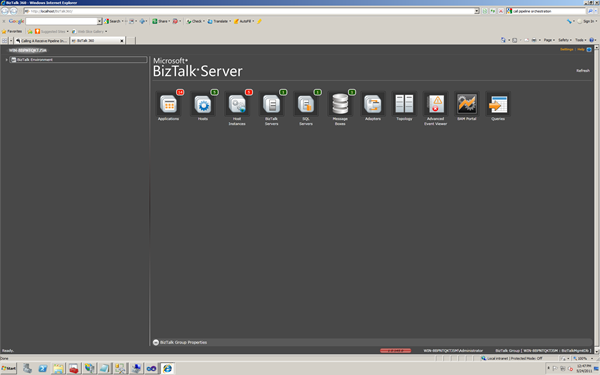Open the Host Instances icon
The width and height of the screenshot is (600, 375).
coord(237,104)
